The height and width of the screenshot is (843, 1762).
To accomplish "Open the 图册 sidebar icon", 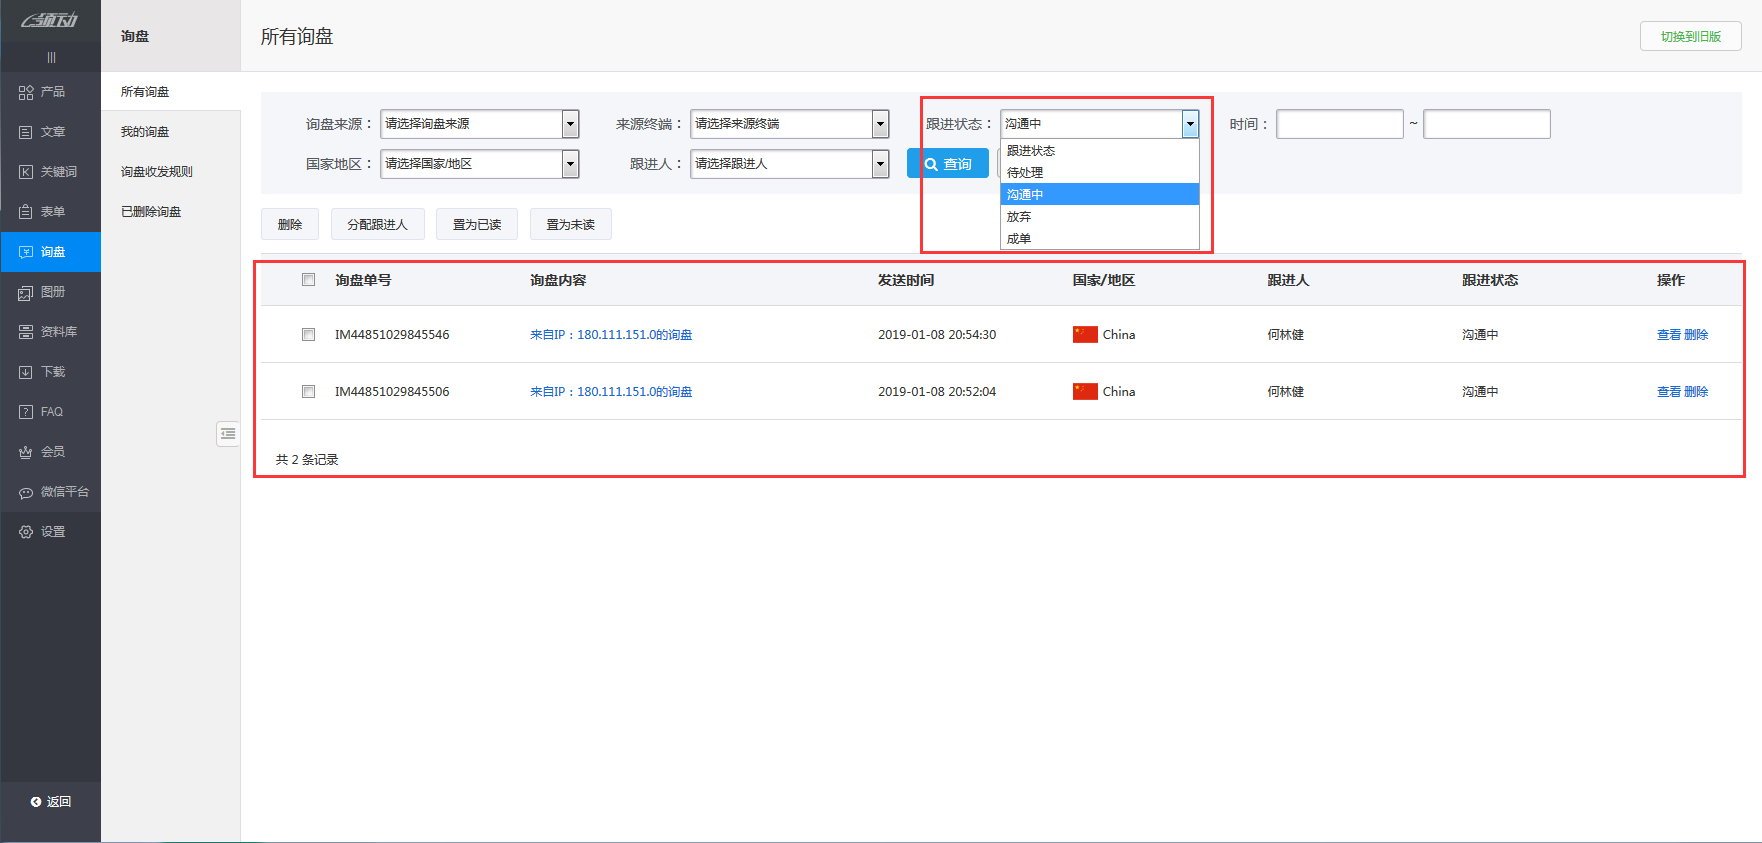I will (x=26, y=292).
